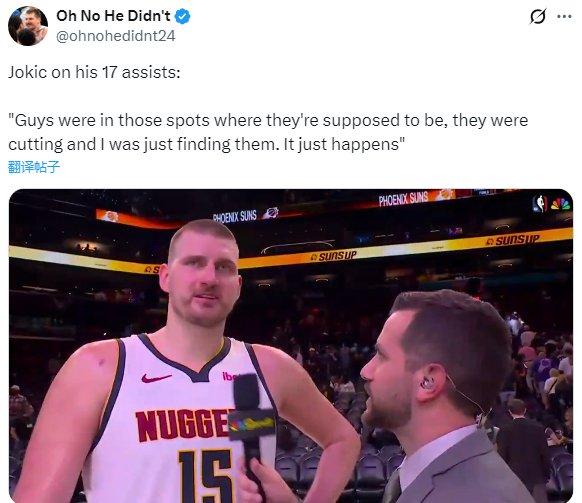Click the NUGGETS lettering on the jersey
The image size is (582, 503).
[184, 425]
